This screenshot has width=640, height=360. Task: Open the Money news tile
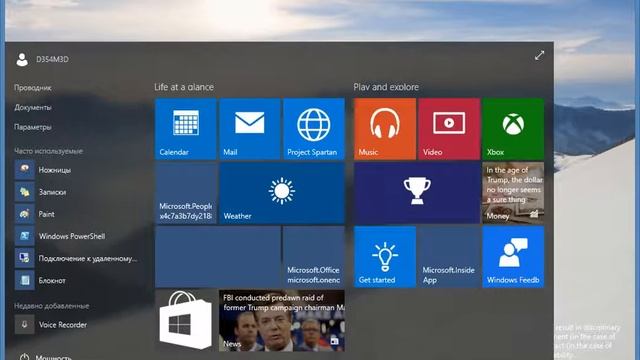(x=513, y=193)
